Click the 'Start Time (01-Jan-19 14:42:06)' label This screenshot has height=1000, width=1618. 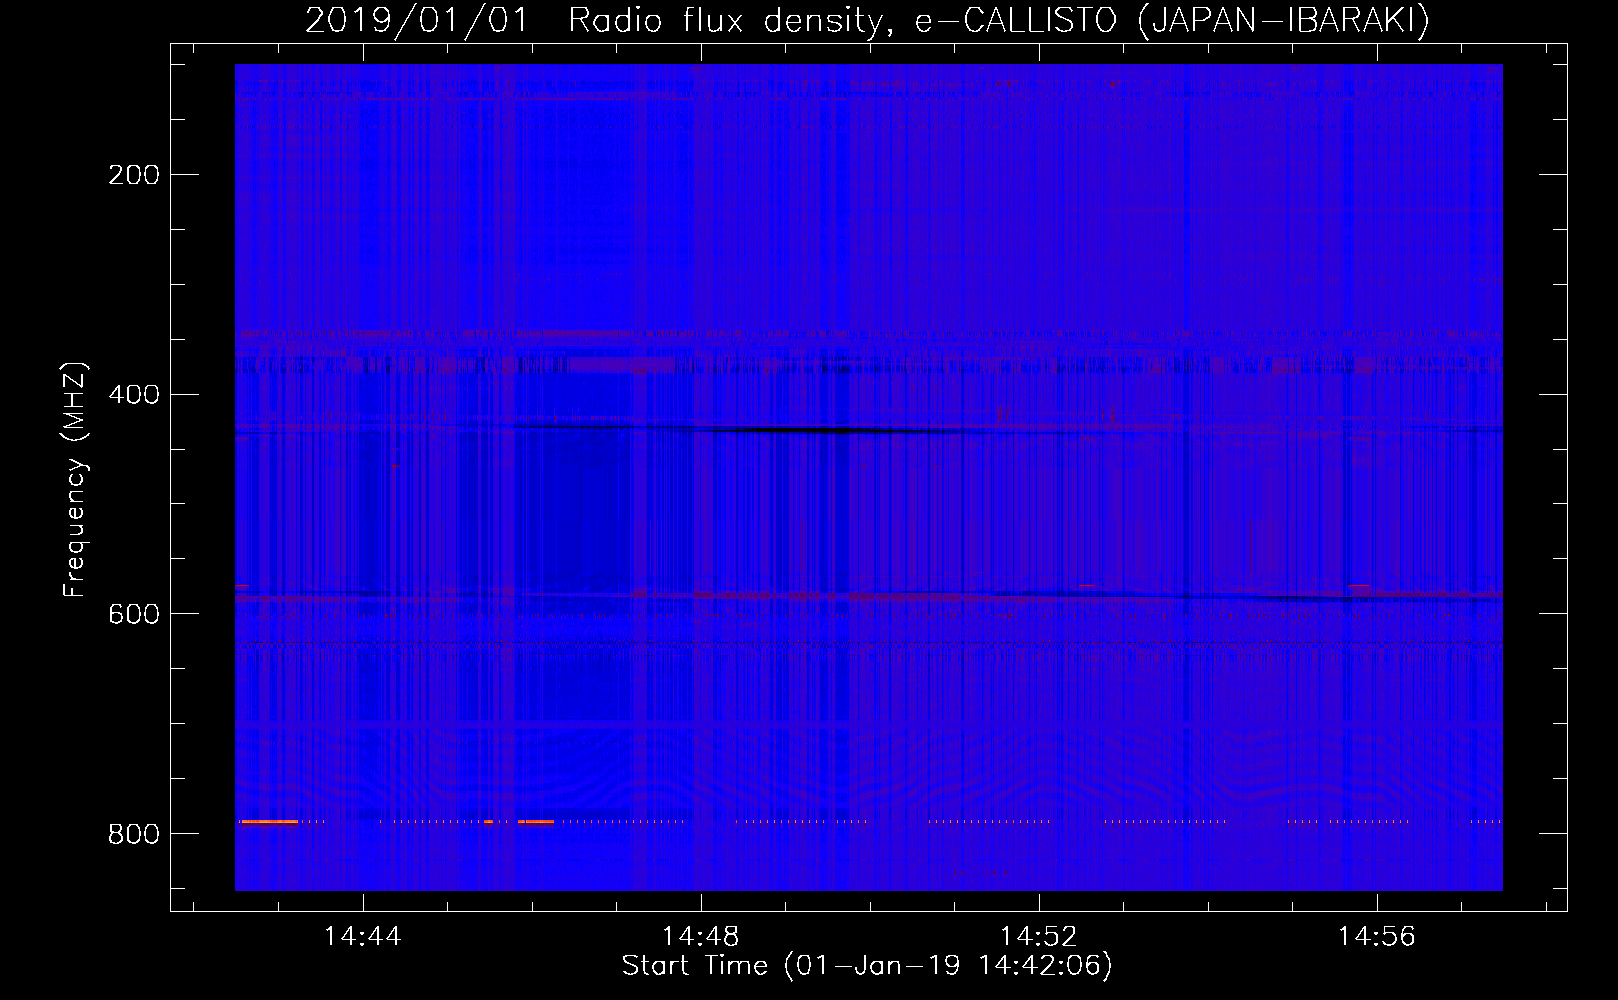[867, 966]
